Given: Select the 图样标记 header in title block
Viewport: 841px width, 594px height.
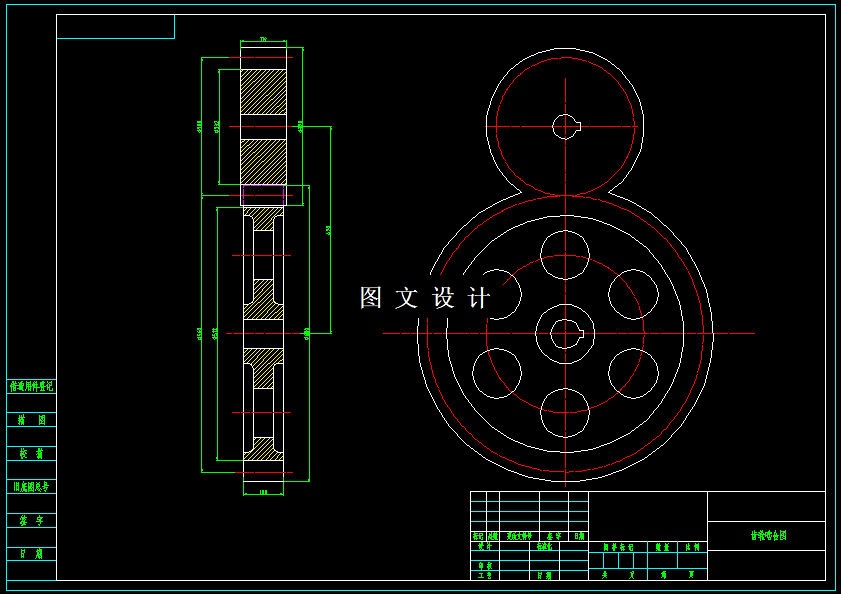Looking at the screenshot, I should point(618,547).
